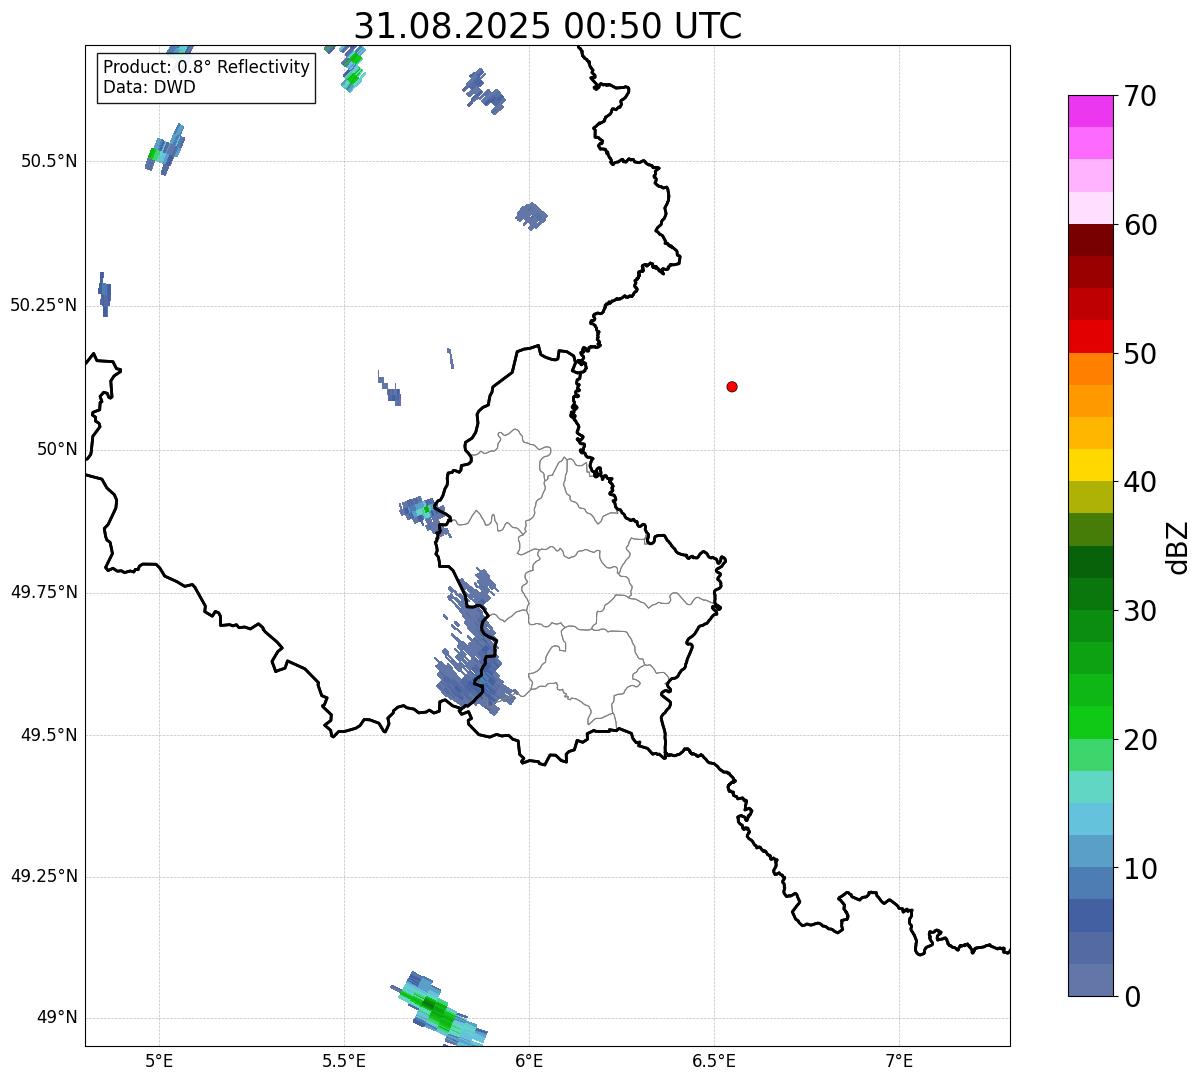Viewport: 1202px width, 1081px height.
Task: Click the red station marker dot
Action: tap(732, 386)
